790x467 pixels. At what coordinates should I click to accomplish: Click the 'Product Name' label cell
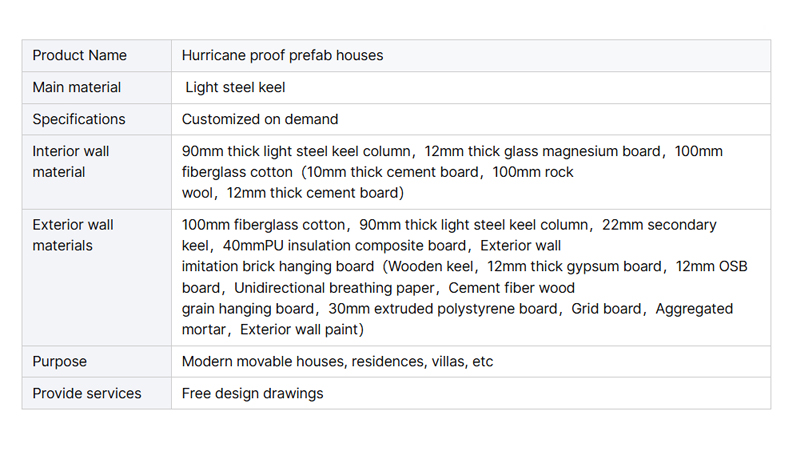point(96,55)
